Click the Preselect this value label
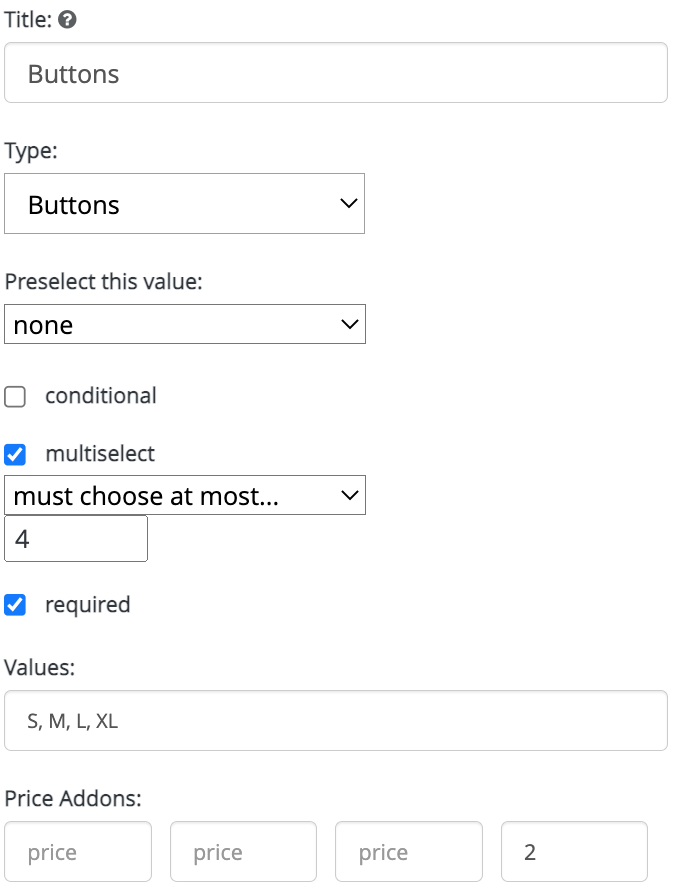Screen dimensions: 678x892 tap(104, 282)
